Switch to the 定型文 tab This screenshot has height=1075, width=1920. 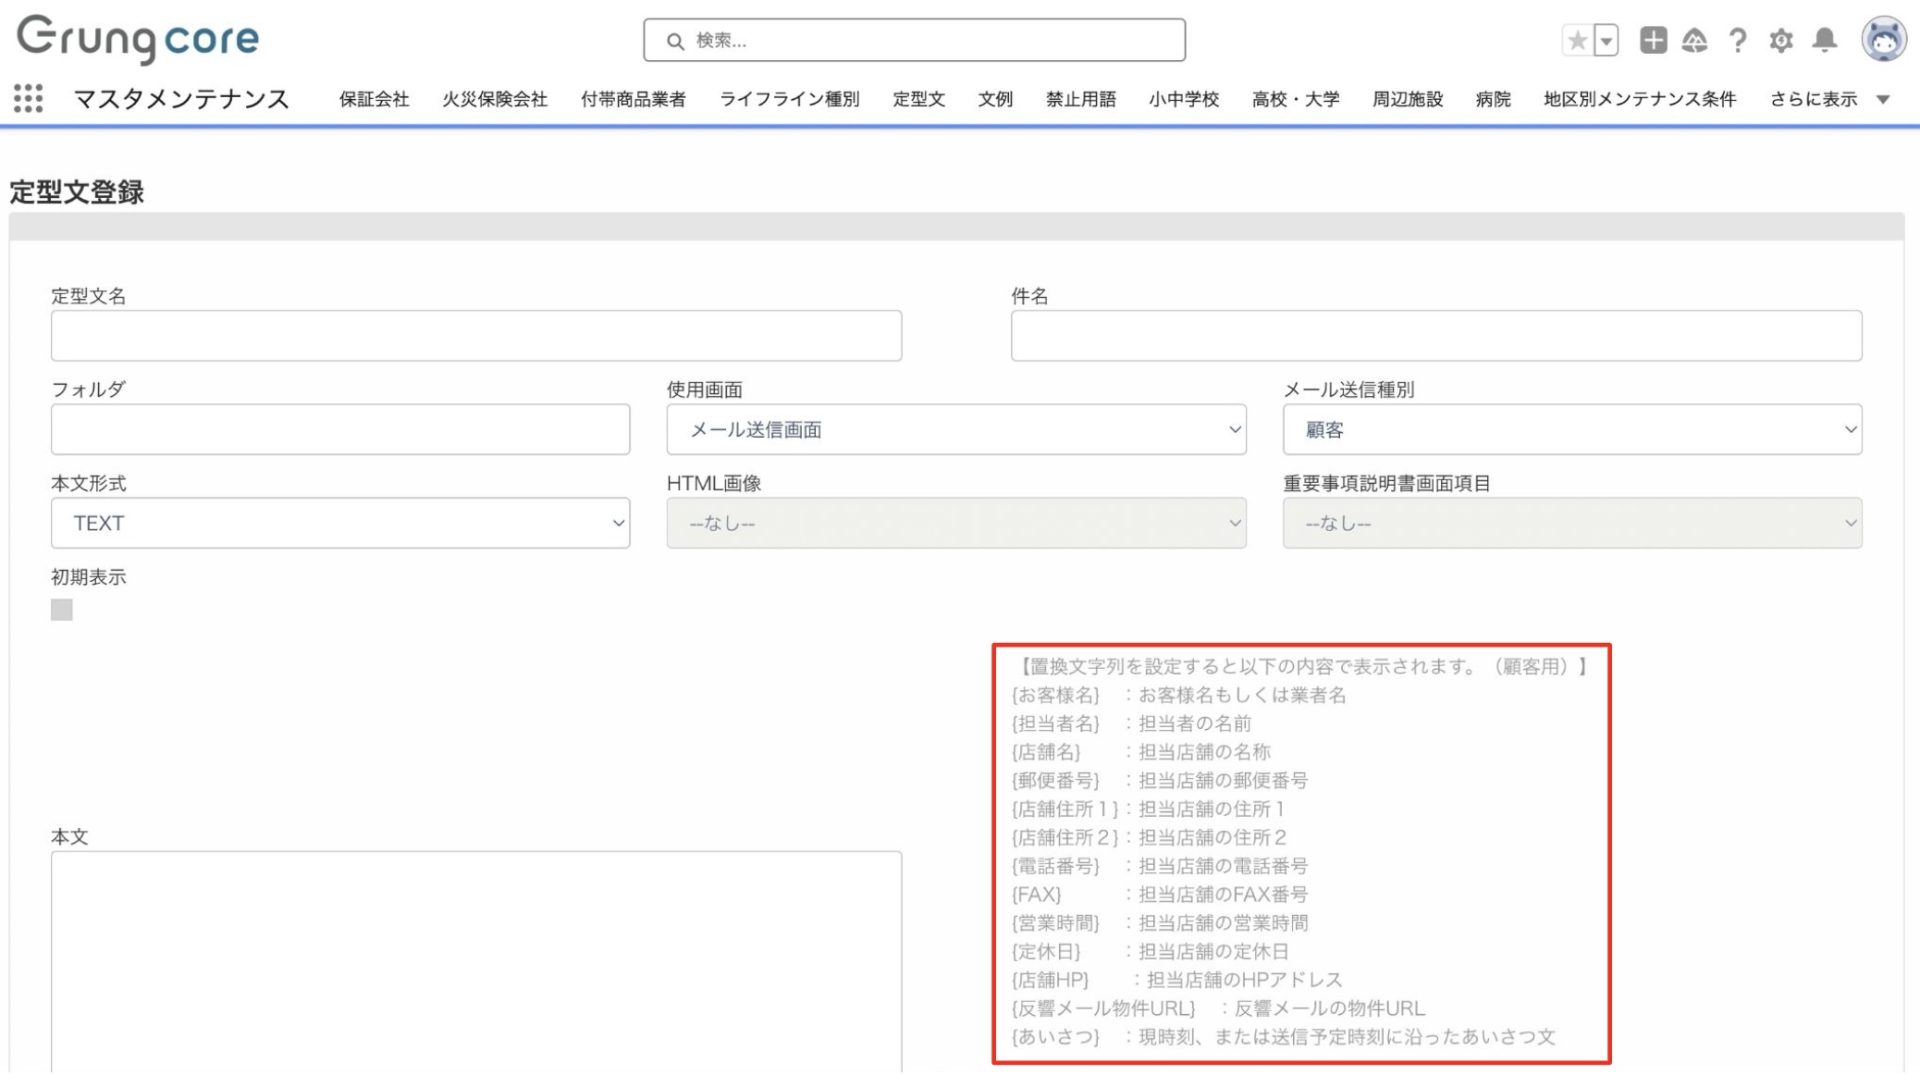tap(918, 99)
